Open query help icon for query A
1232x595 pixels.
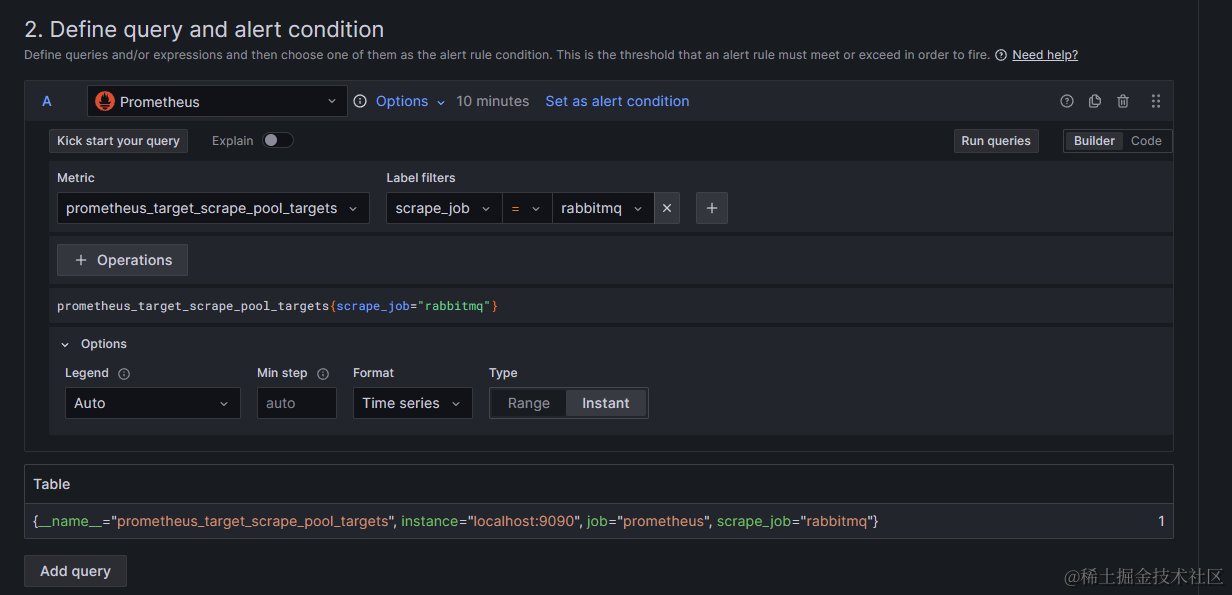1067,101
